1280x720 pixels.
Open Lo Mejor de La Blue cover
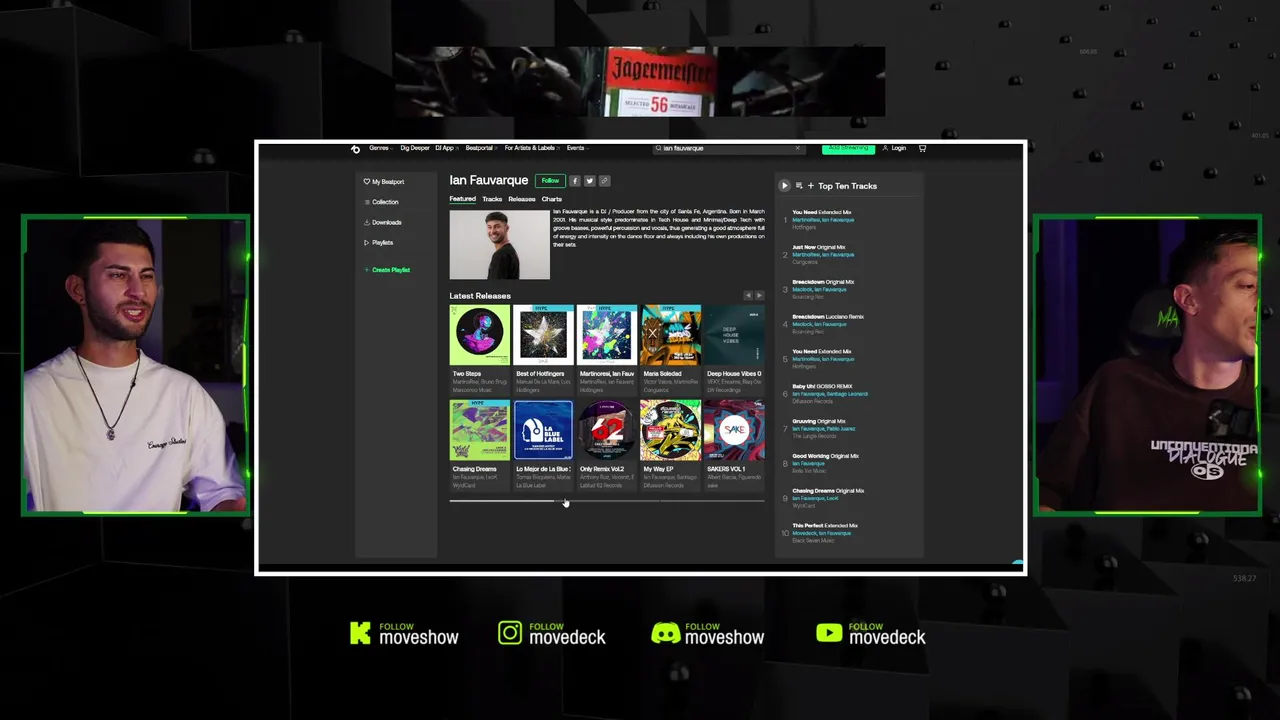point(543,430)
